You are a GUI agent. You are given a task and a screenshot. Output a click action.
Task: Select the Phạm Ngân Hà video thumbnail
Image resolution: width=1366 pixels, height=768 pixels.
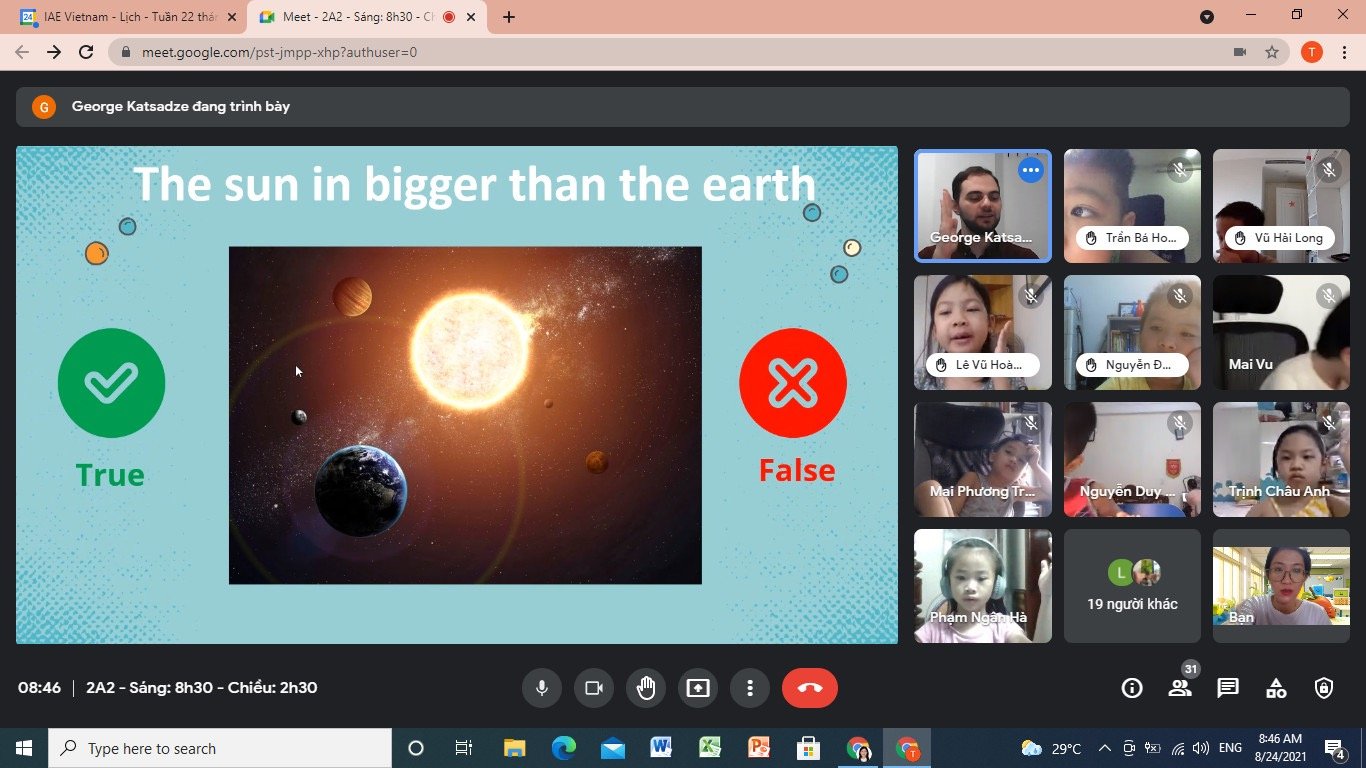[x=982, y=586]
